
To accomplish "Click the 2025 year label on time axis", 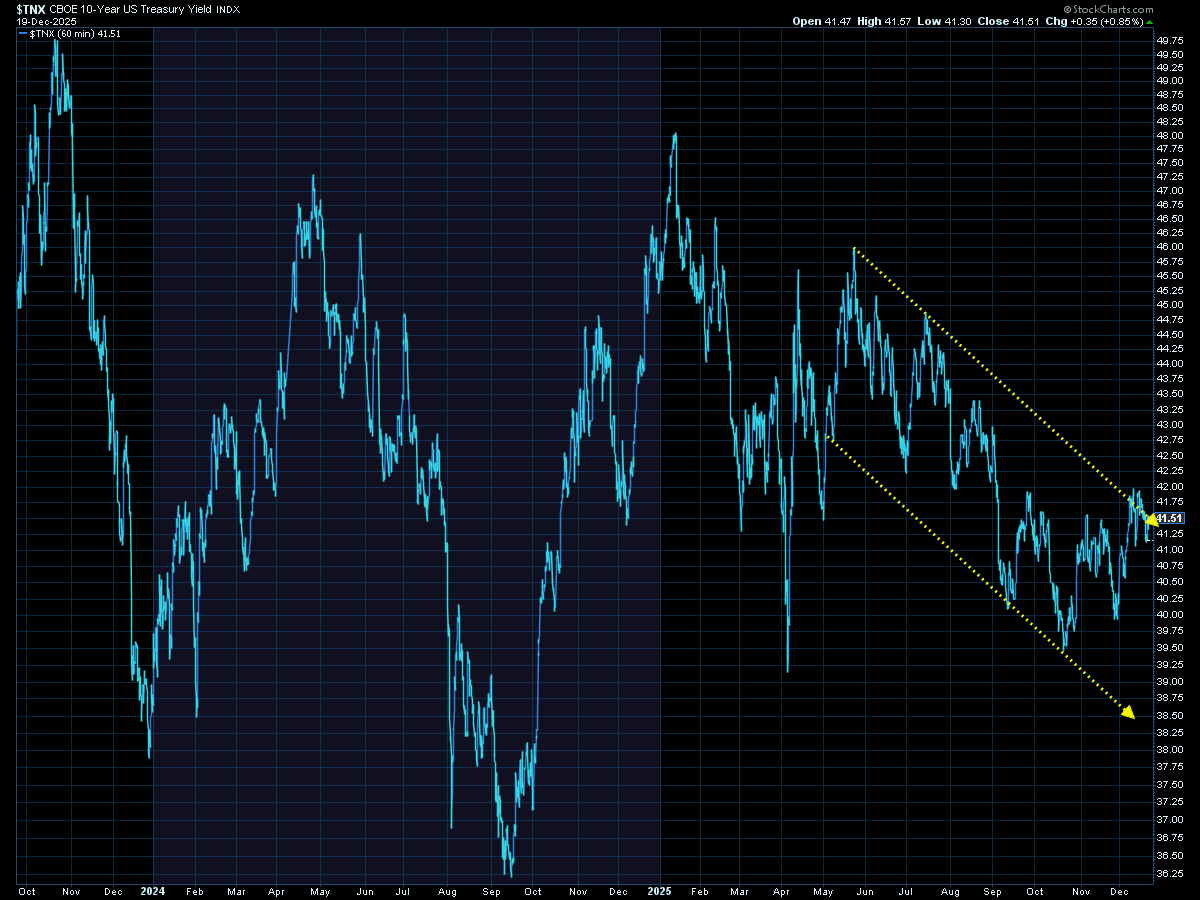I will pyautogui.click(x=660, y=889).
